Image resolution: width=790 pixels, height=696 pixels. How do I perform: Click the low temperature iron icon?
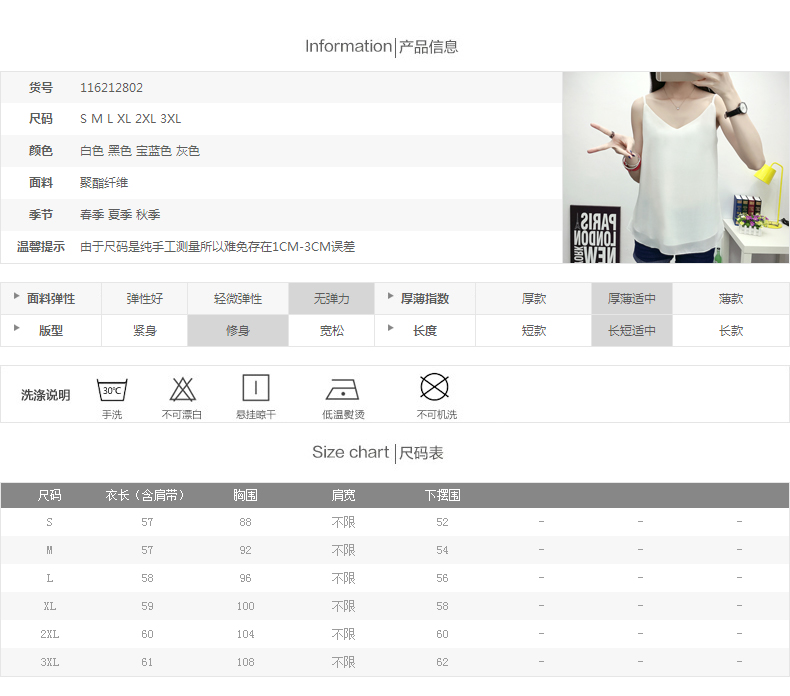tap(342, 389)
